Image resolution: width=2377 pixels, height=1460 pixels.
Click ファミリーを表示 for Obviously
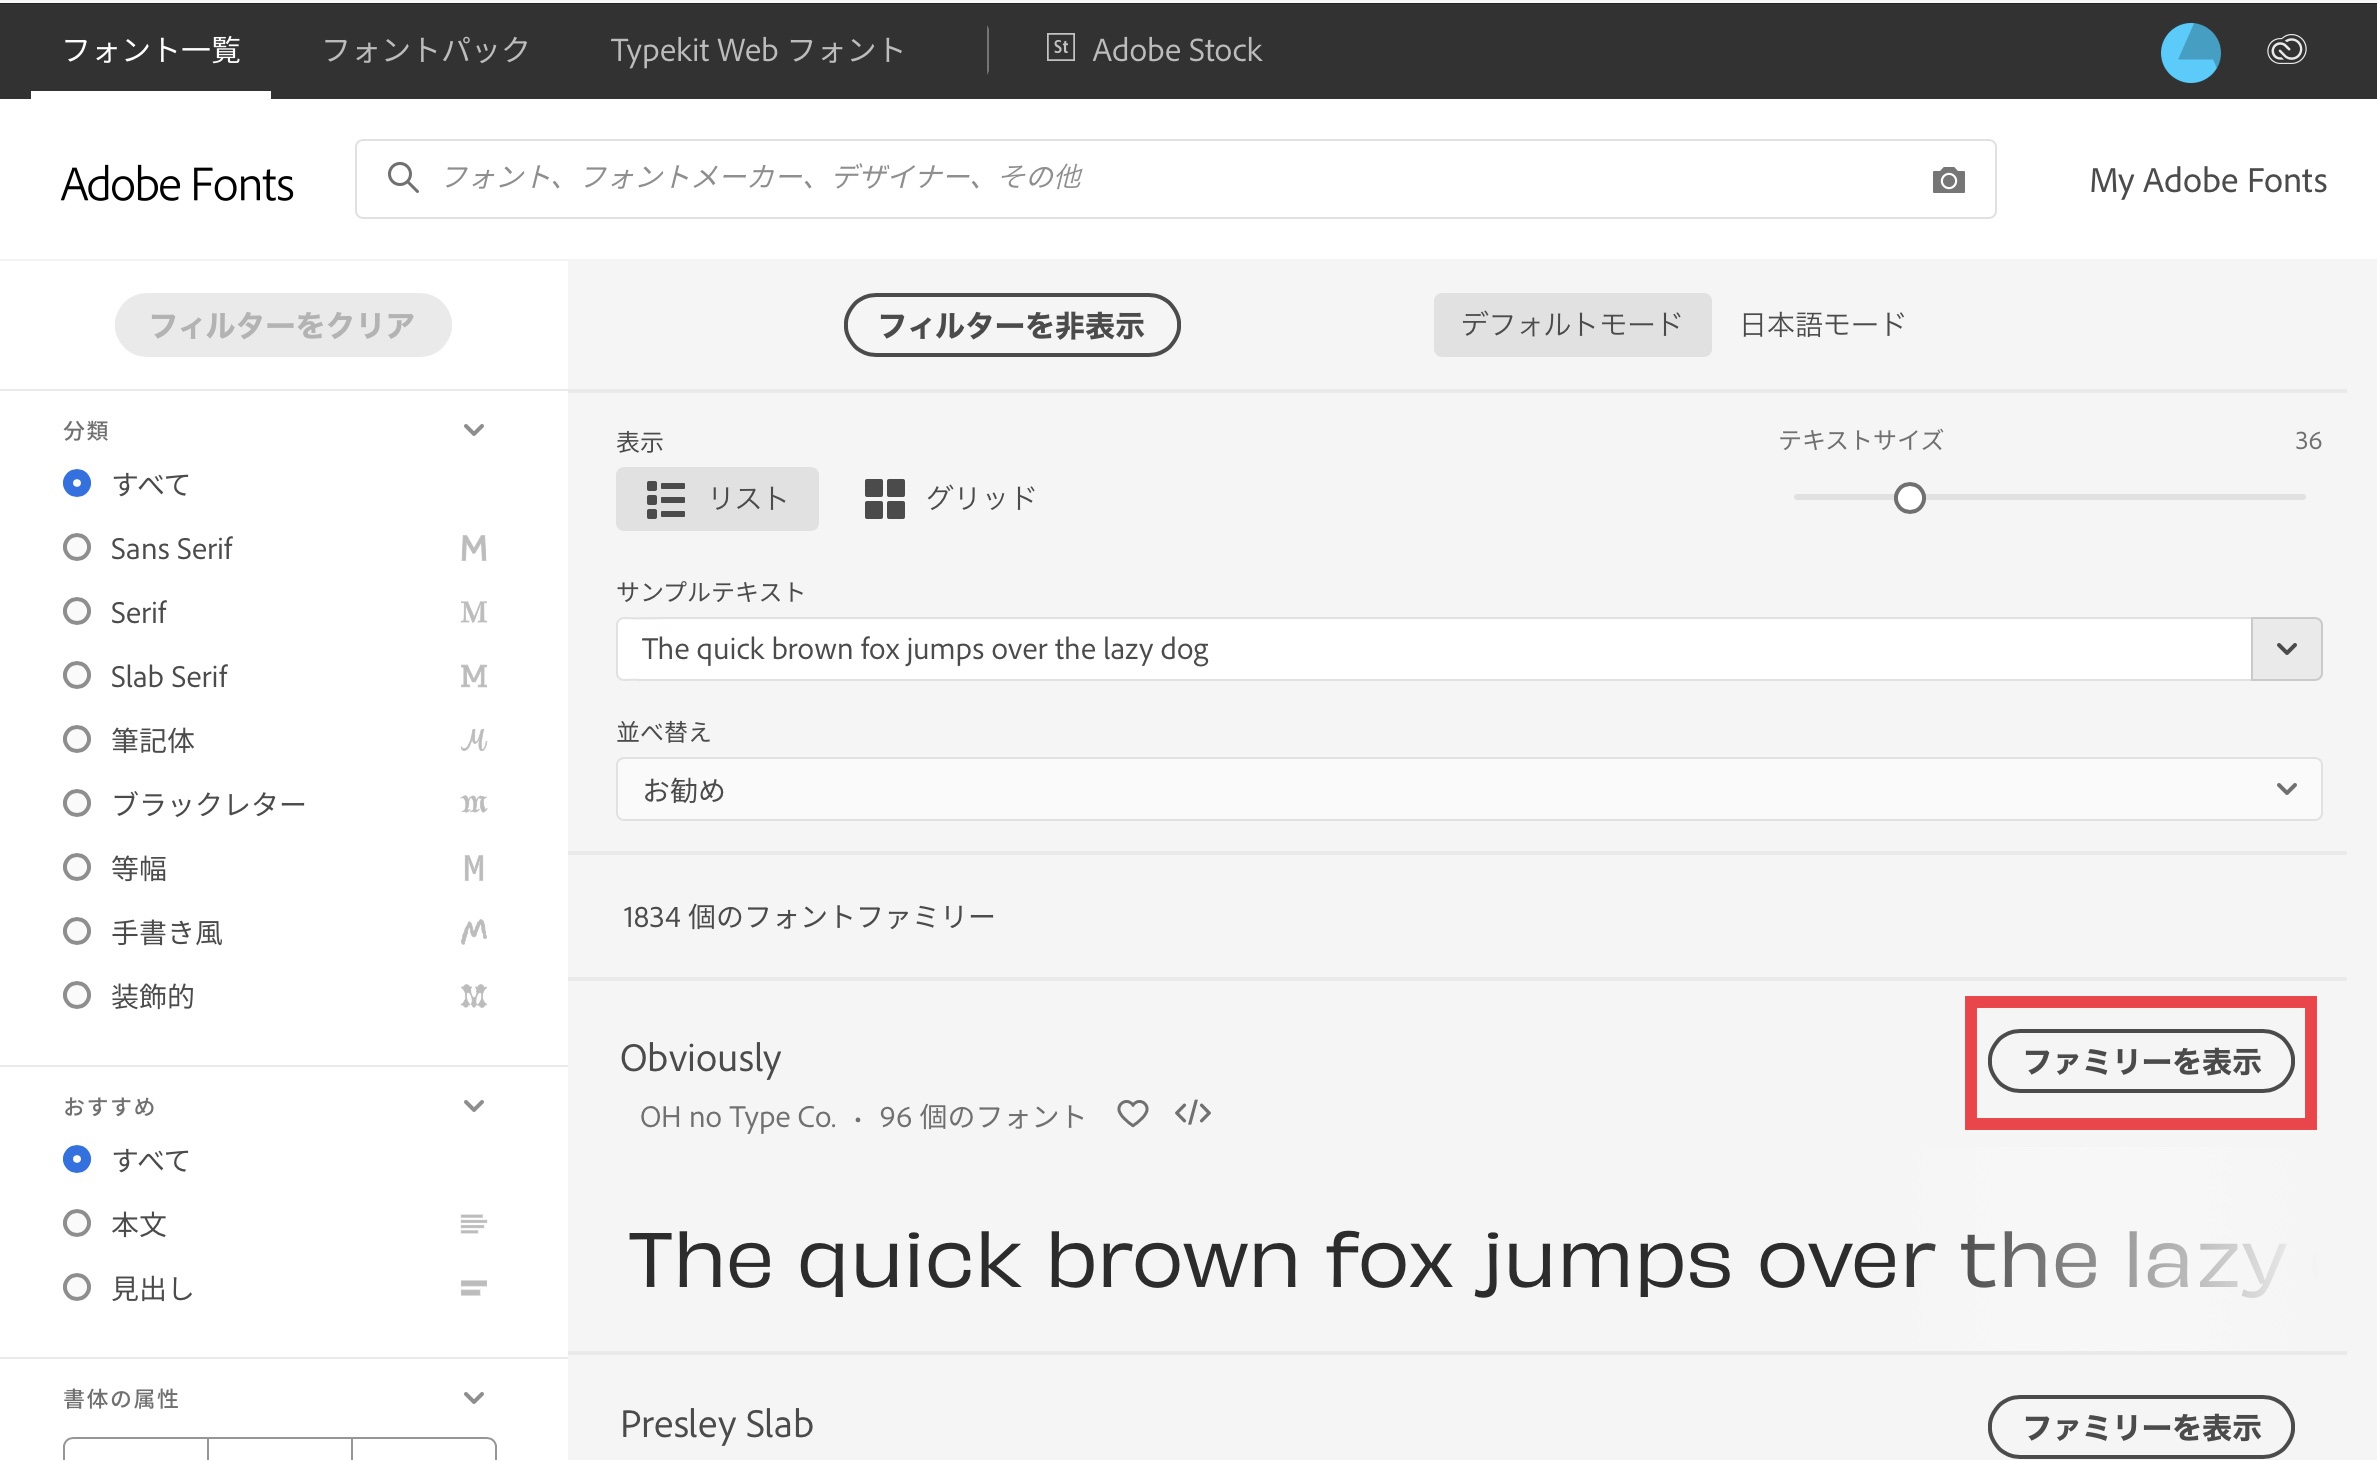coord(2140,1061)
